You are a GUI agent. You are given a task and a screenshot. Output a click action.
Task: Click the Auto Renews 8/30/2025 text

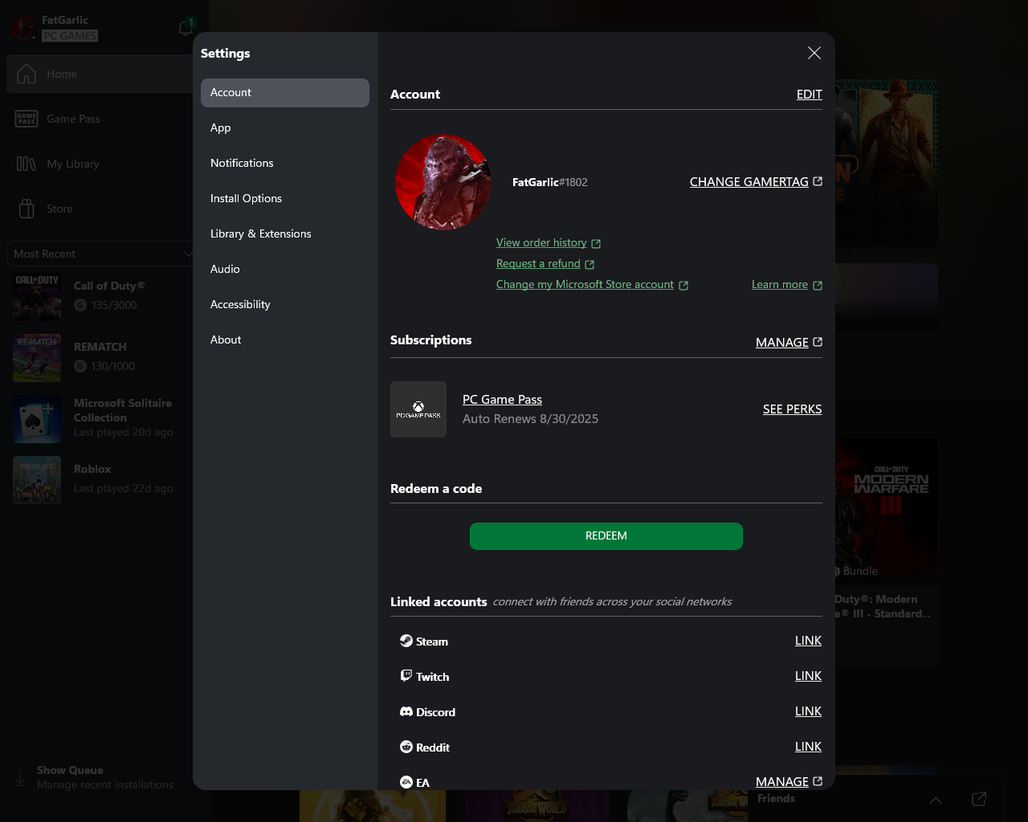(x=530, y=419)
